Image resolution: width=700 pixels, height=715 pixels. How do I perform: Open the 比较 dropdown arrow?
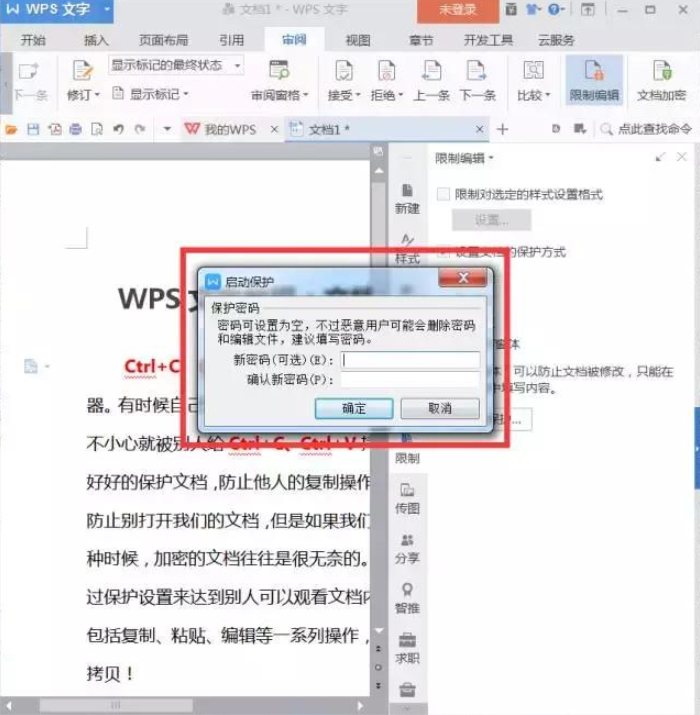(548, 95)
